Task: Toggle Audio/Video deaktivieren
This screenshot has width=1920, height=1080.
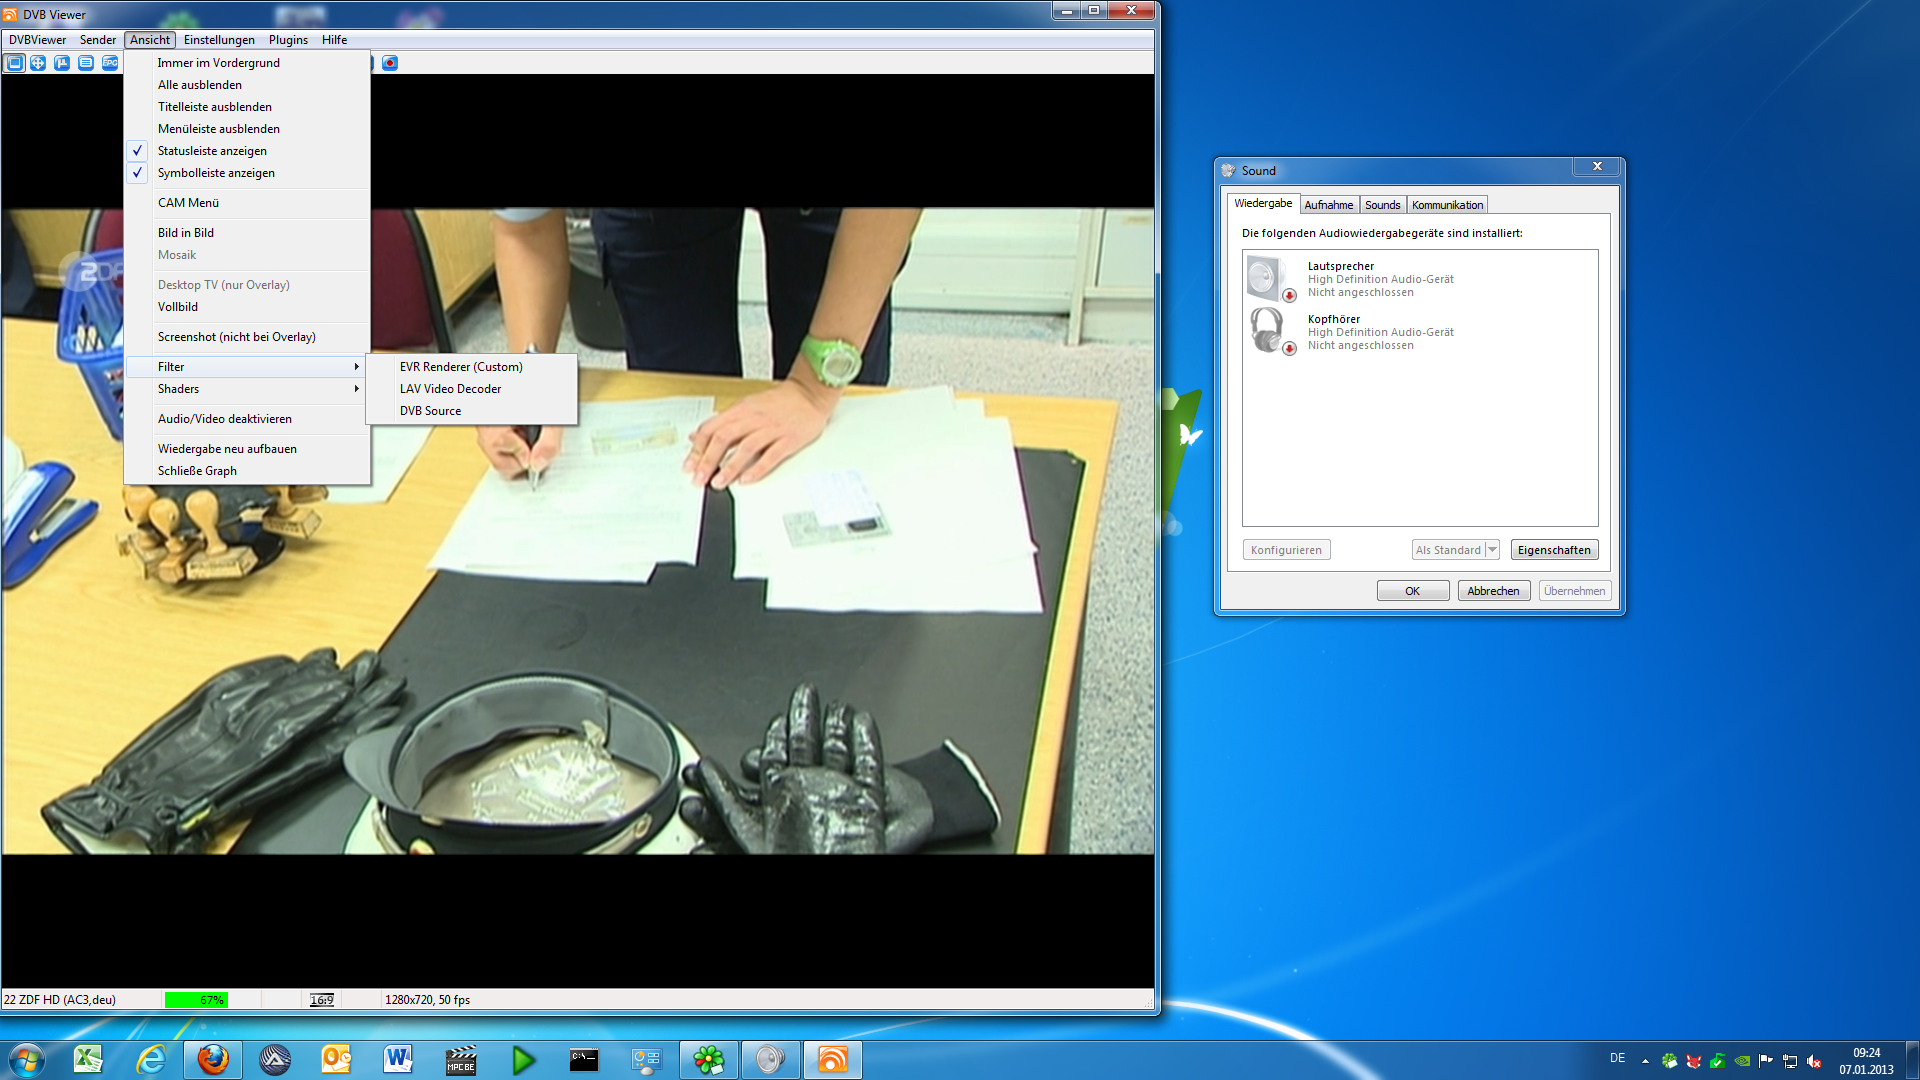Action: tap(247, 419)
